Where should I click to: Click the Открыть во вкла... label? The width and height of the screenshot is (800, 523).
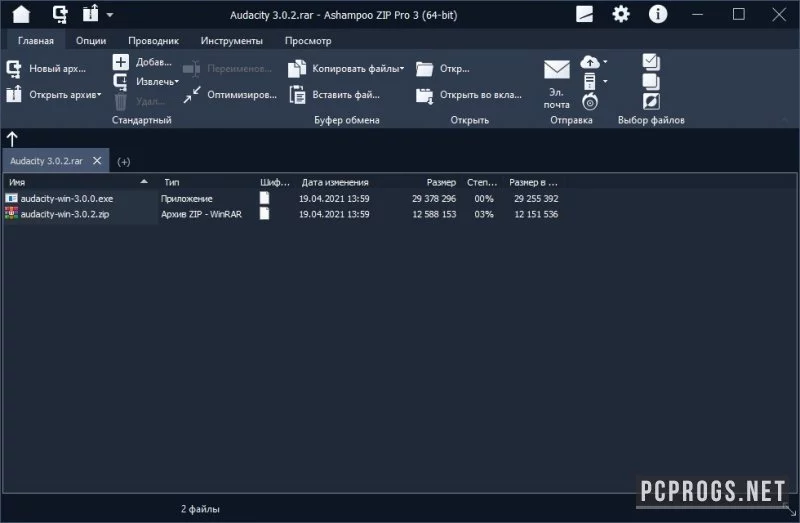[481, 95]
